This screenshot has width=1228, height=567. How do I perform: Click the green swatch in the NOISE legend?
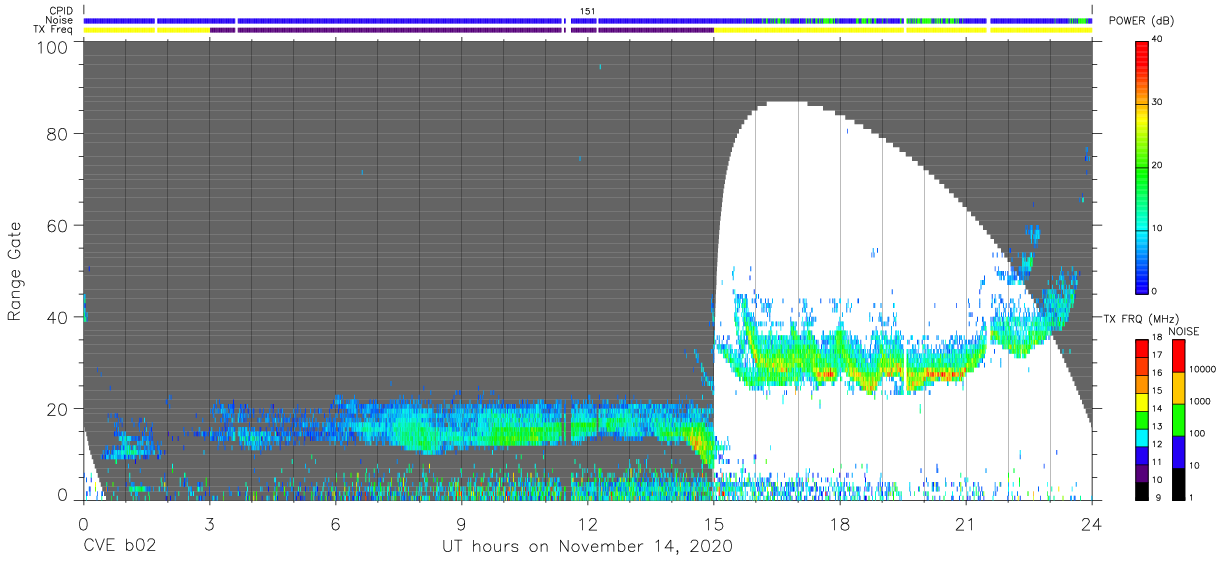tap(1179, 419)
